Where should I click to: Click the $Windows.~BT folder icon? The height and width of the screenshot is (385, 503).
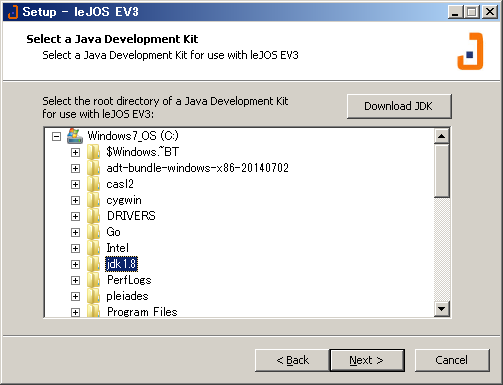pyautogui.click(x=93, y=152)
